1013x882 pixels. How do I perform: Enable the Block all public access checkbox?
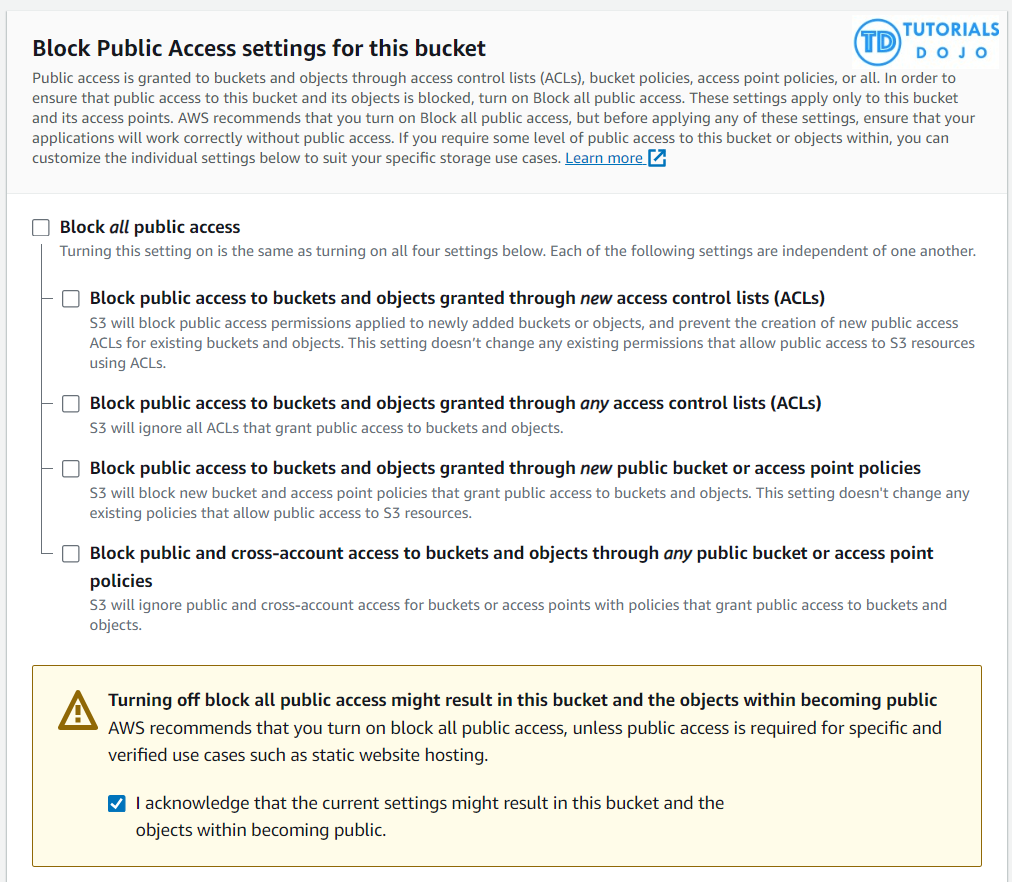click(x=41, y=228)
